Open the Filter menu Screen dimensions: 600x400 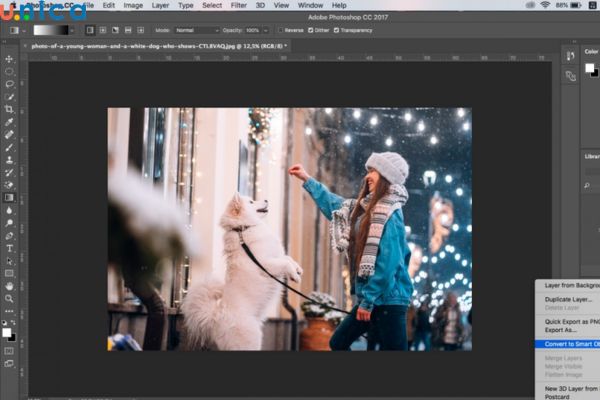pyautogui.click(x=239, y=5)
